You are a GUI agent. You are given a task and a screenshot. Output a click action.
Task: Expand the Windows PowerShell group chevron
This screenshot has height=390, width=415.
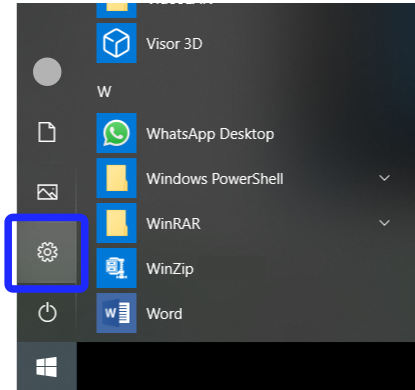384,178
